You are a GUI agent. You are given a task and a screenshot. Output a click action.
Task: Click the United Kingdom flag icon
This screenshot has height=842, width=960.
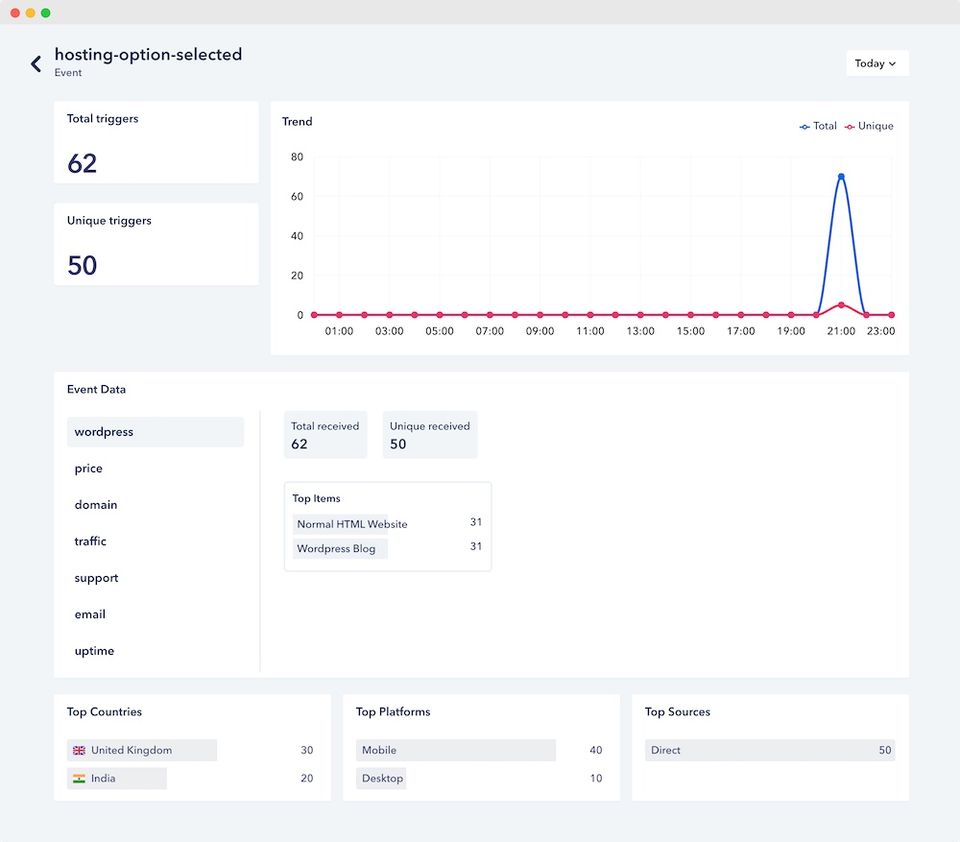pos(79,750)
